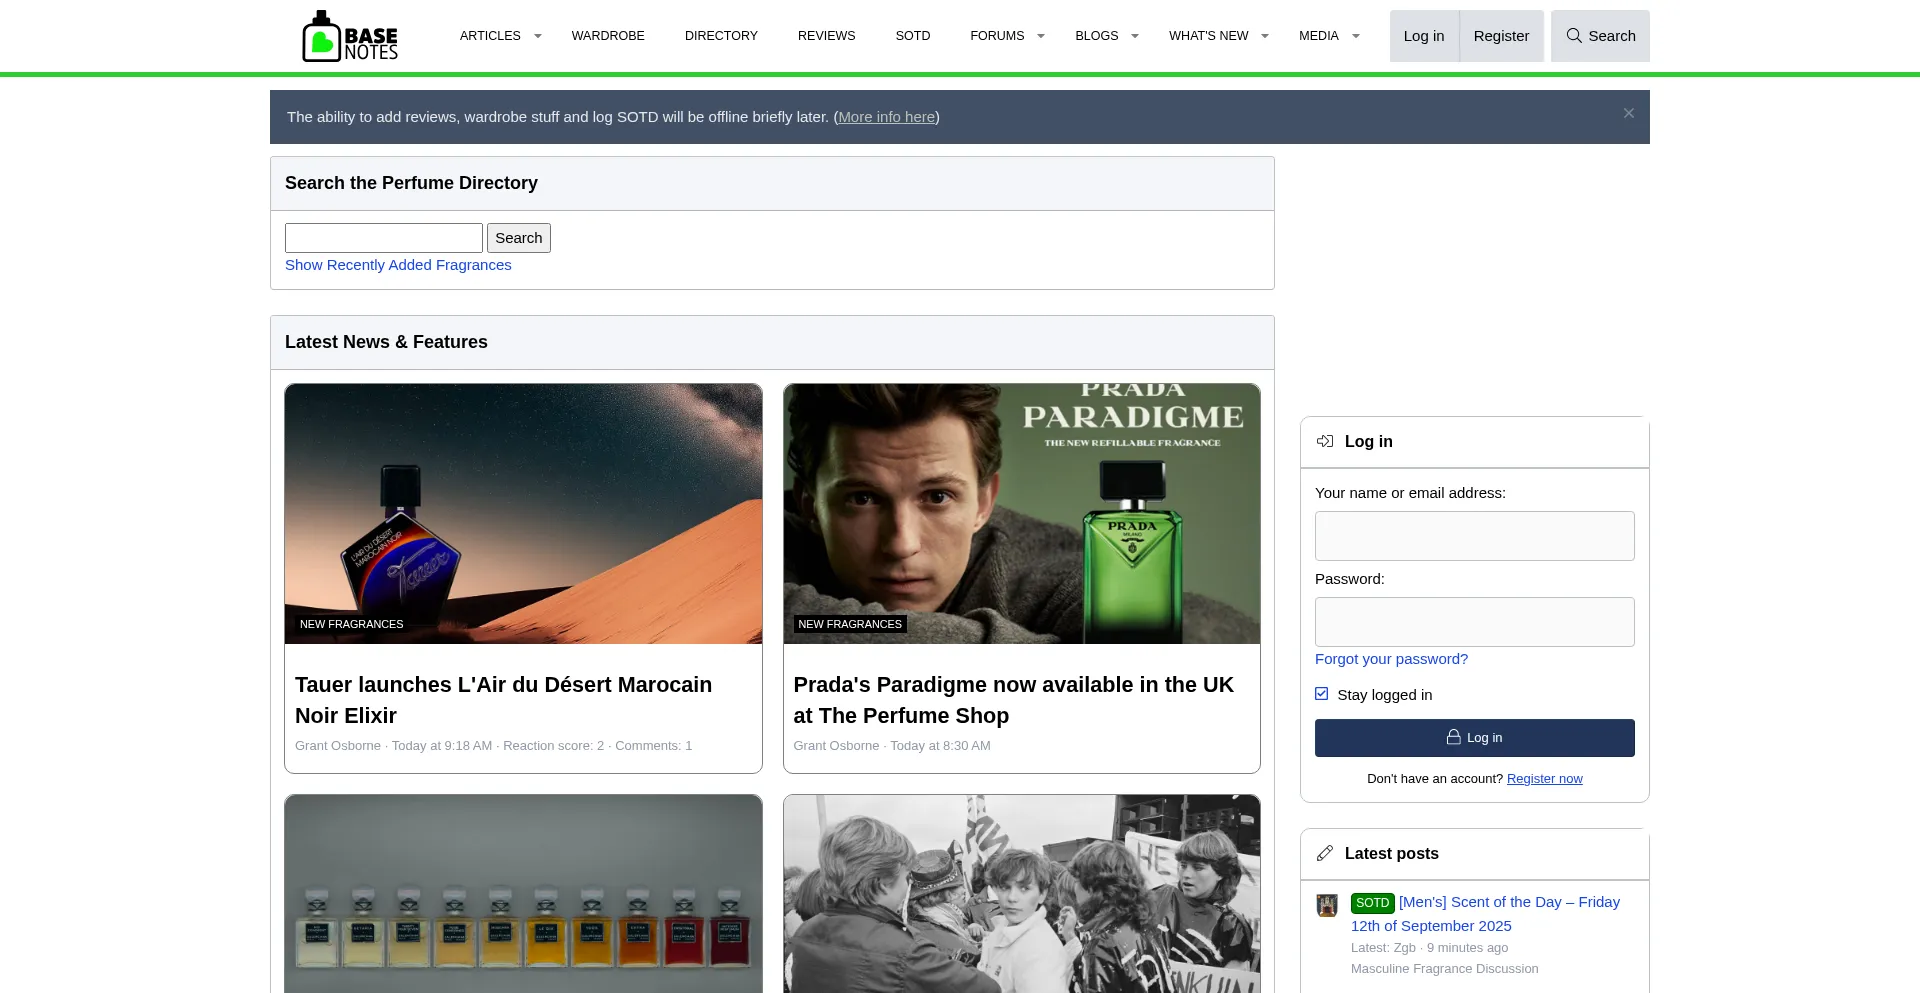
Task: Open the black-and-white crowd photo
Action: click(x=1022, y=894)
